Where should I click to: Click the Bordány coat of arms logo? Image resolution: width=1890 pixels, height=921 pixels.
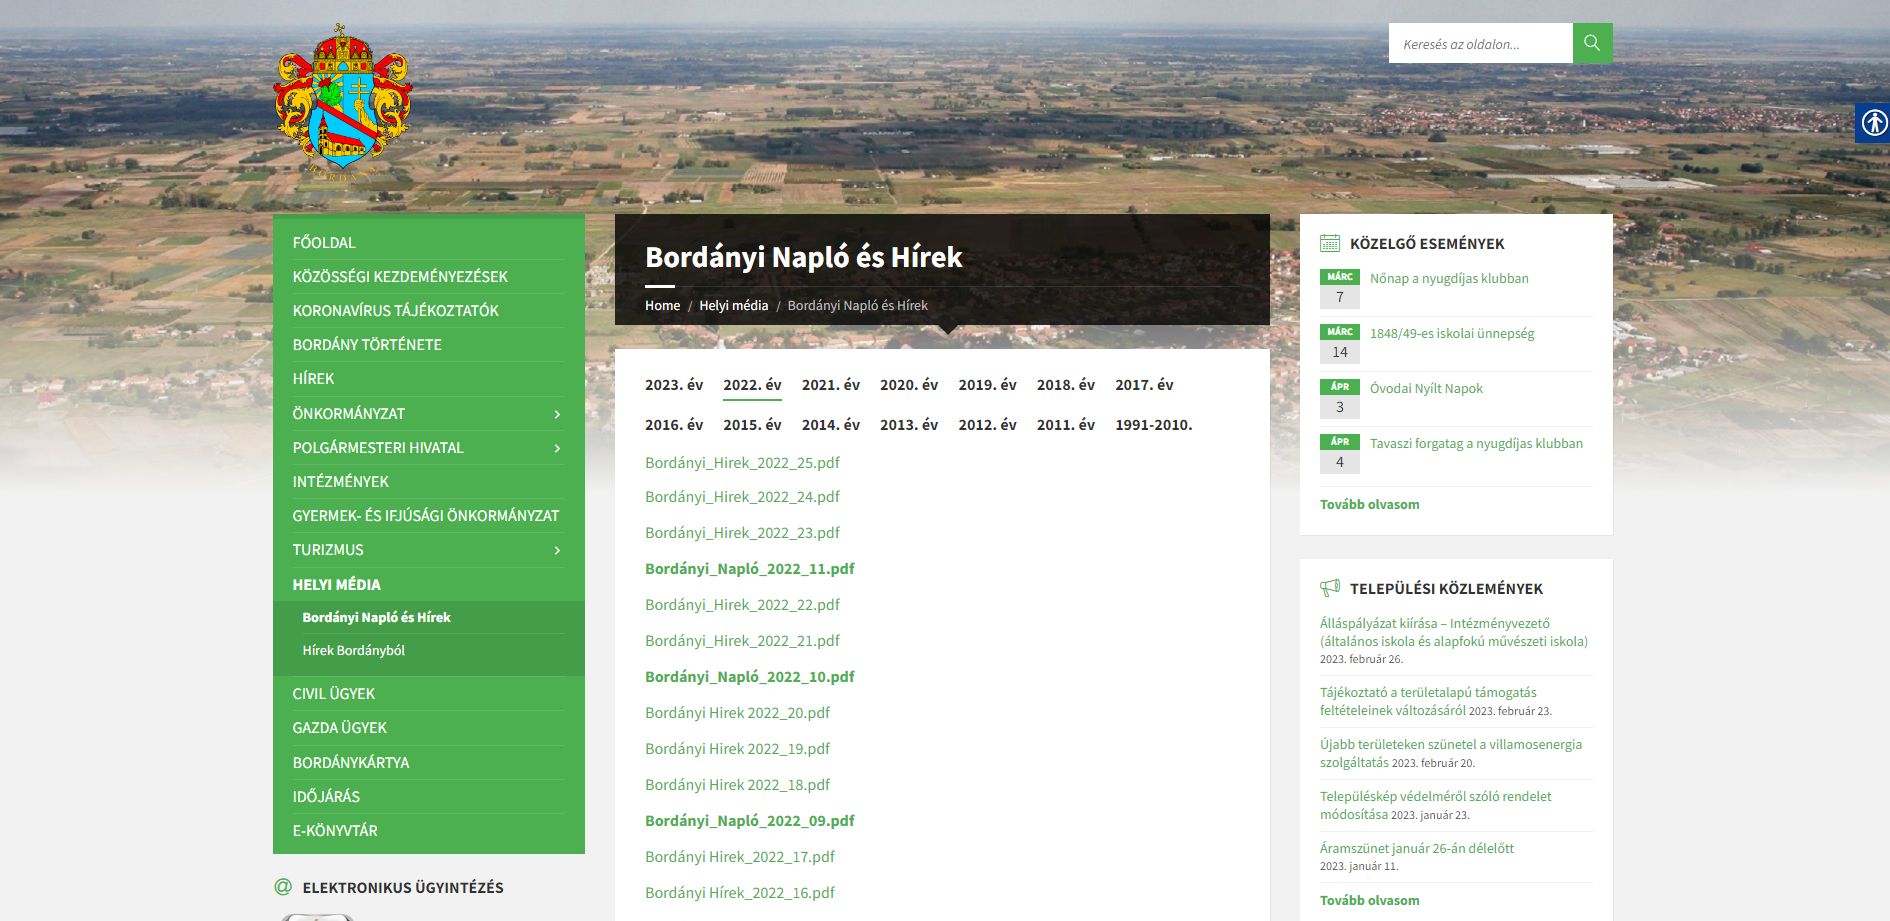(x=343, y=103)
